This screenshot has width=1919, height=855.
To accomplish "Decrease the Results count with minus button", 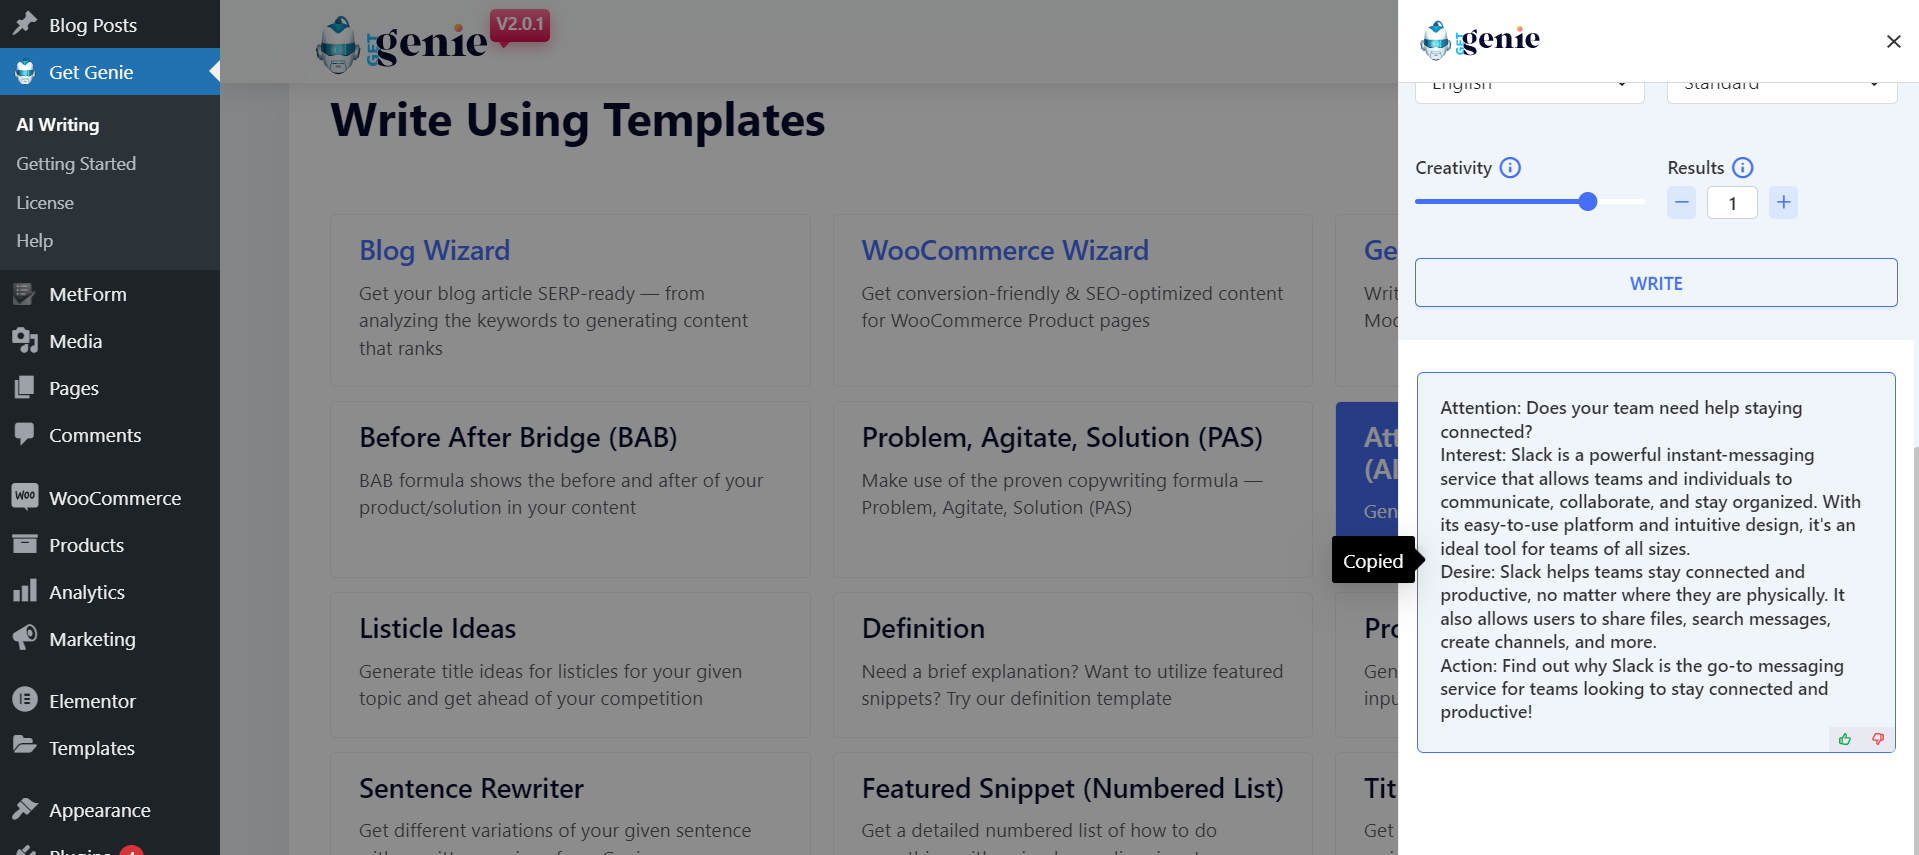I will coord(1681,203).
